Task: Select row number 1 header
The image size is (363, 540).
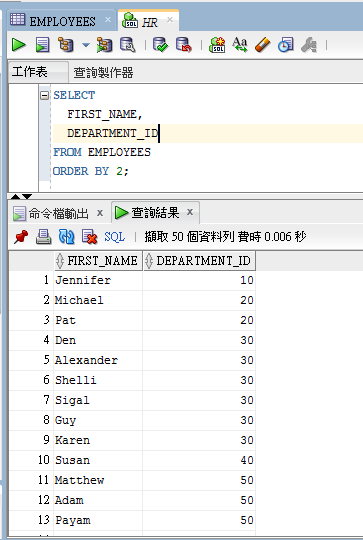Action: pos(32,280)
